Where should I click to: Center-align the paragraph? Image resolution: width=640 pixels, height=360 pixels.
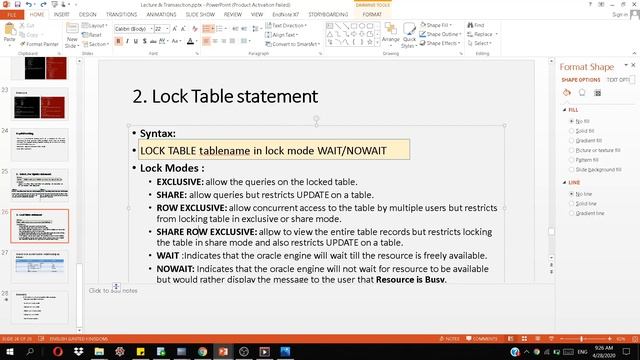215,41
